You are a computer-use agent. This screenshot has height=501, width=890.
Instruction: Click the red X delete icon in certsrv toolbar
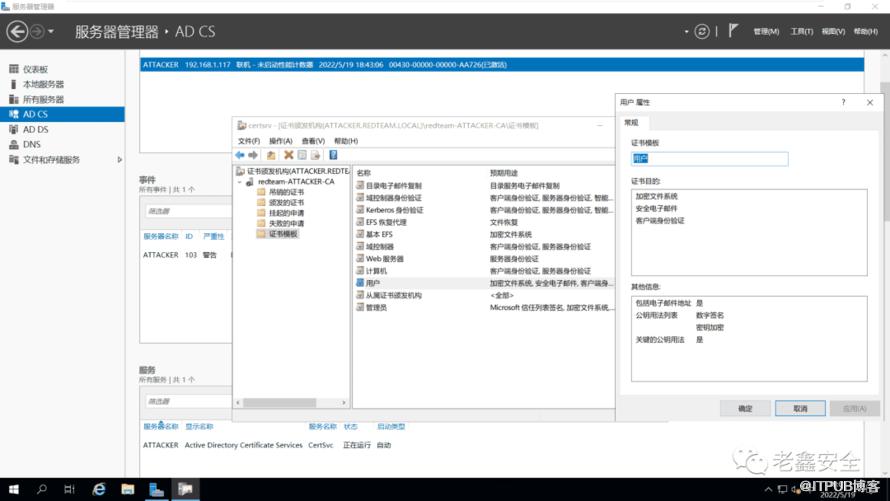click(x=288, y=155)
